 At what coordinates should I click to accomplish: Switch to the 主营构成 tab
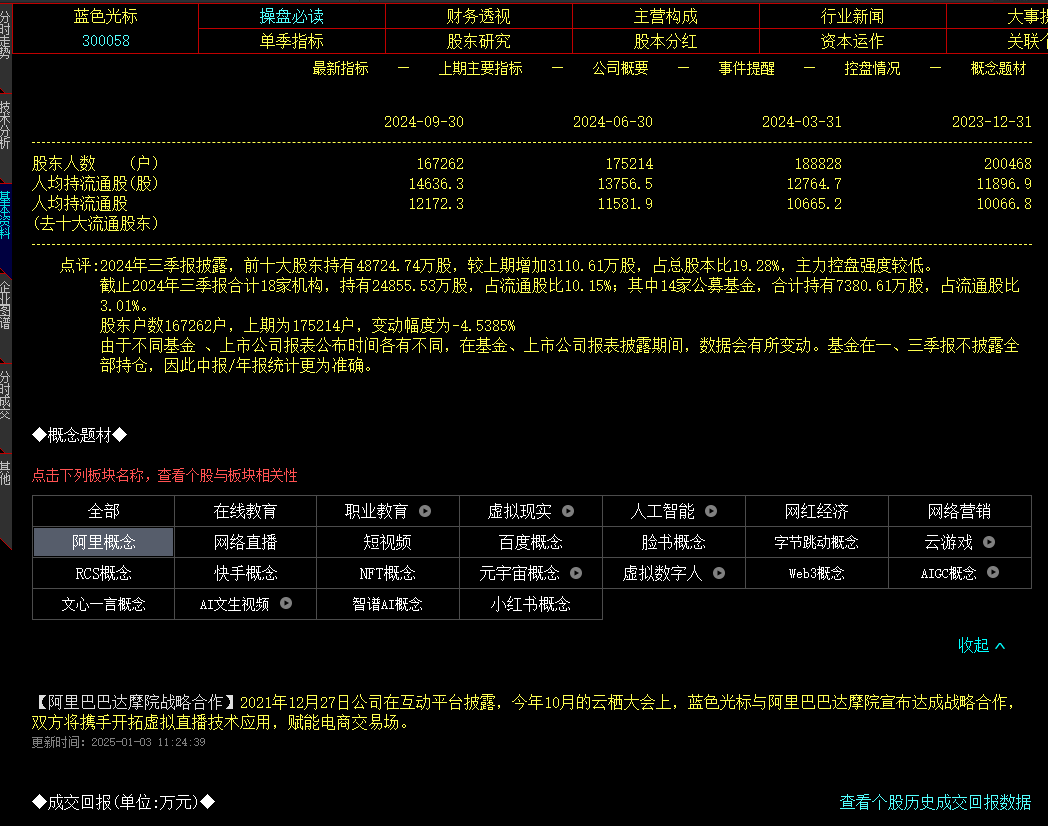(666, 16)
